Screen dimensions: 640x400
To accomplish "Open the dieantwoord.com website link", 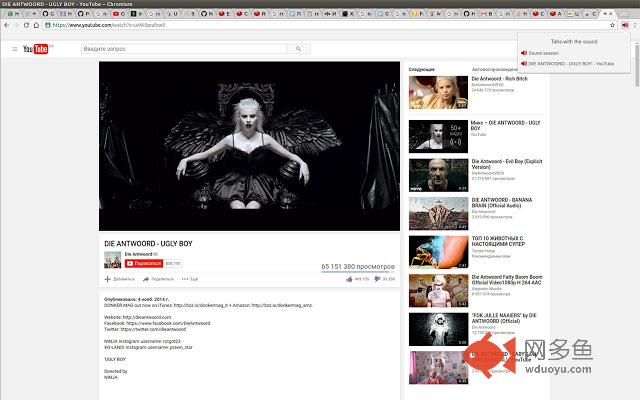I will tap(147, 317).
